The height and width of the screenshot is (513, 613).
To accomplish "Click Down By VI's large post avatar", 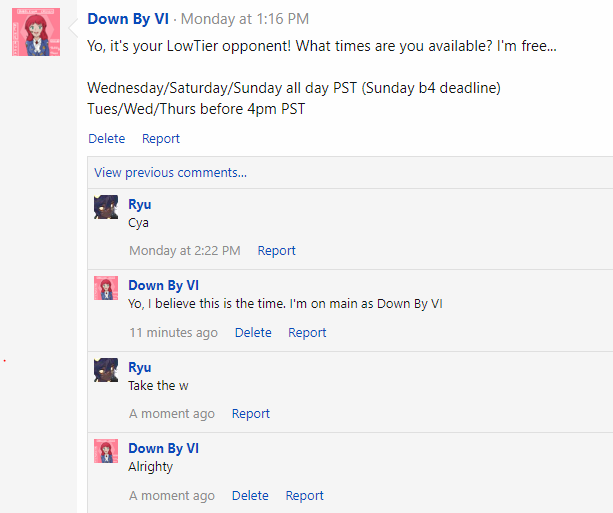I will tap(36, 32).
